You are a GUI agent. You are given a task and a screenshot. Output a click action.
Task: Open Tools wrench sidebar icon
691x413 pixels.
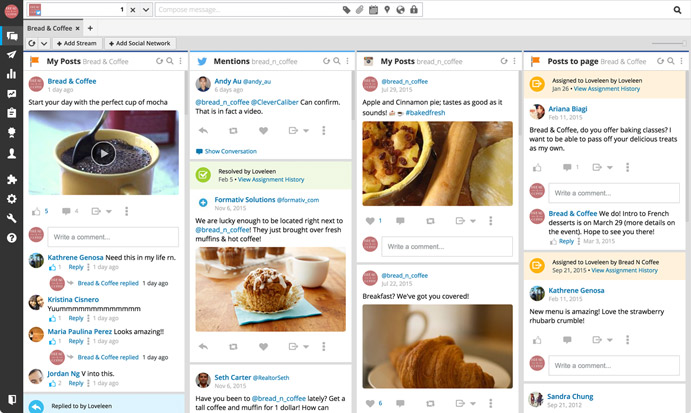click(11, 218)
